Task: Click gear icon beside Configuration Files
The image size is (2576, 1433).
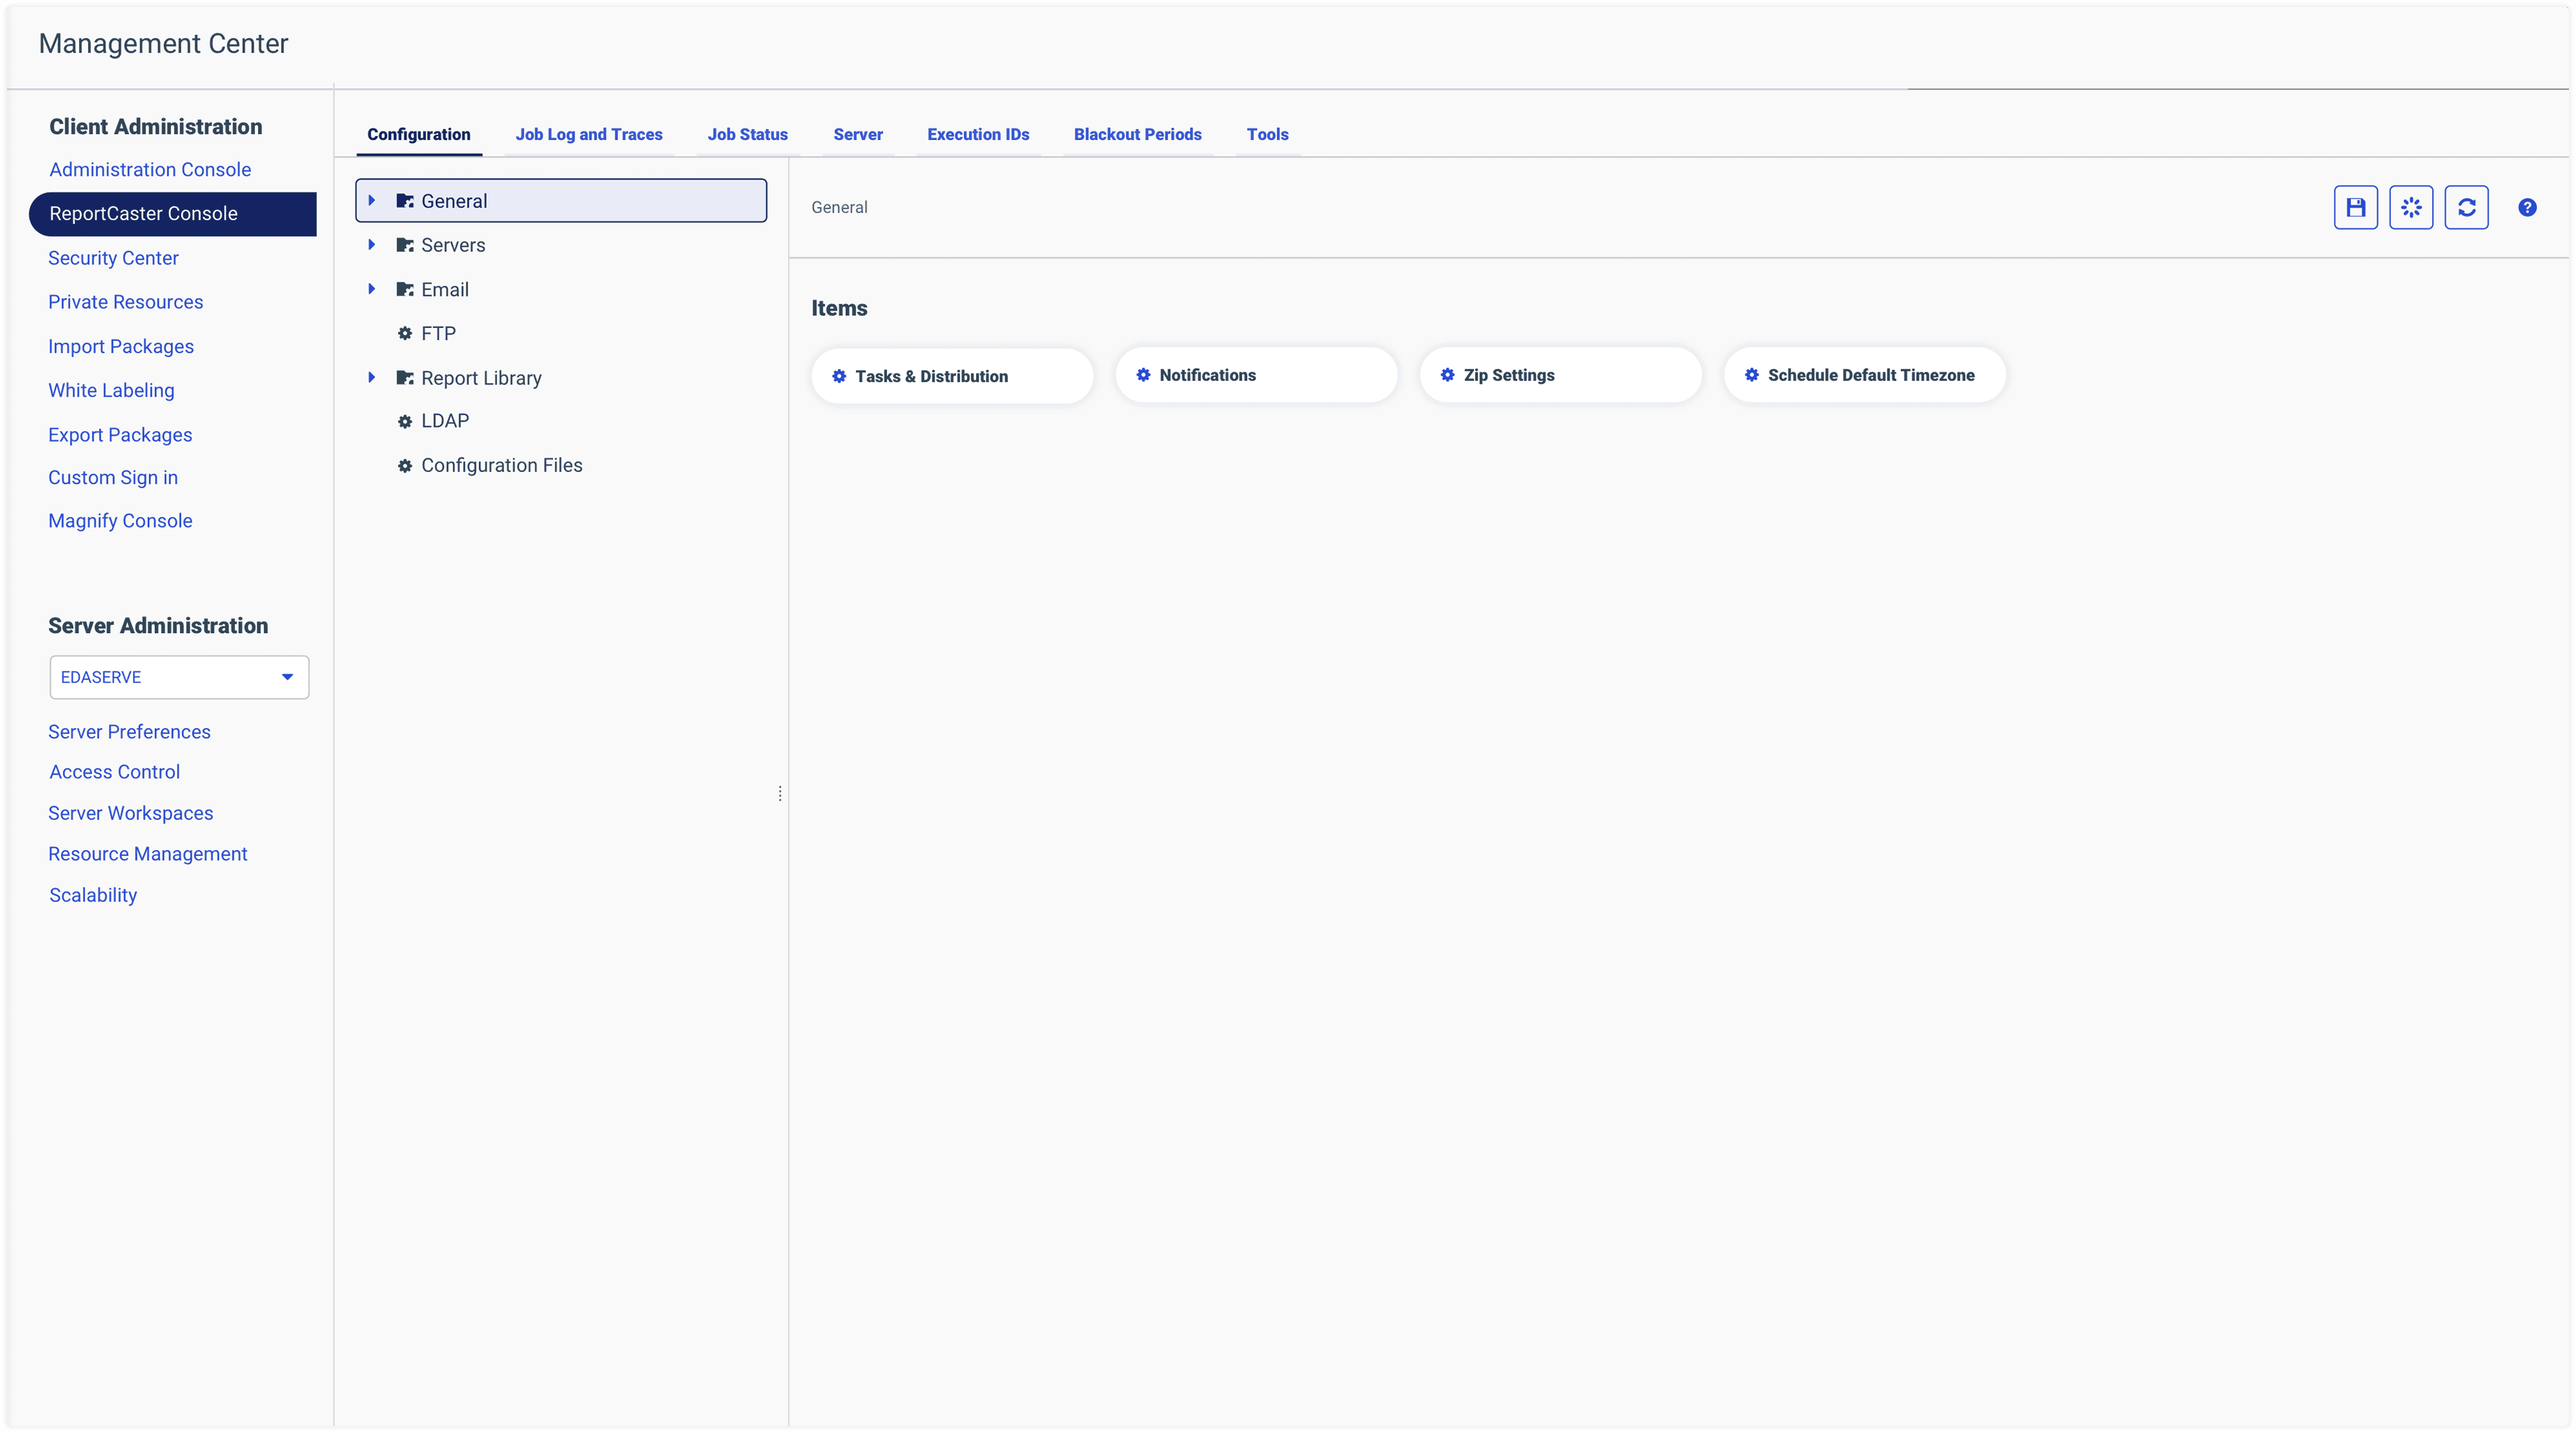Action: click(x=405, y=465)
